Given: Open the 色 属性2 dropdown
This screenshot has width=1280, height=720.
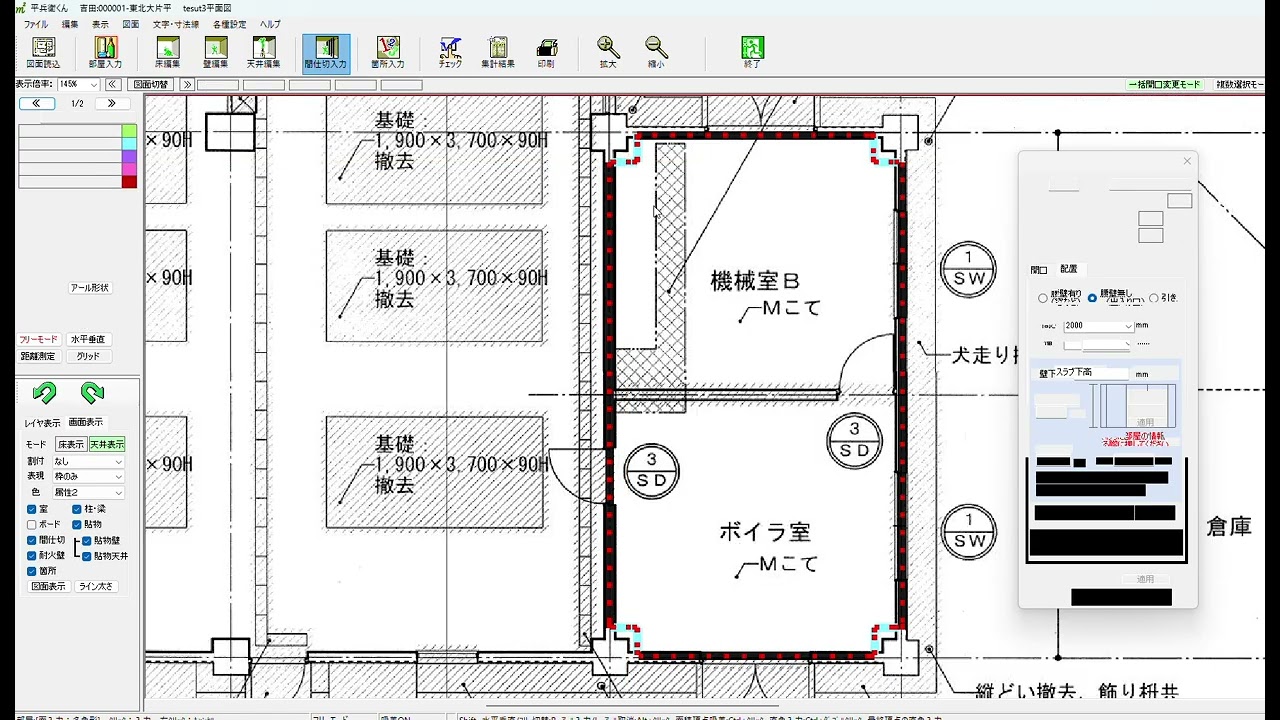Looking at the screenshot, I should coord(88,493).
